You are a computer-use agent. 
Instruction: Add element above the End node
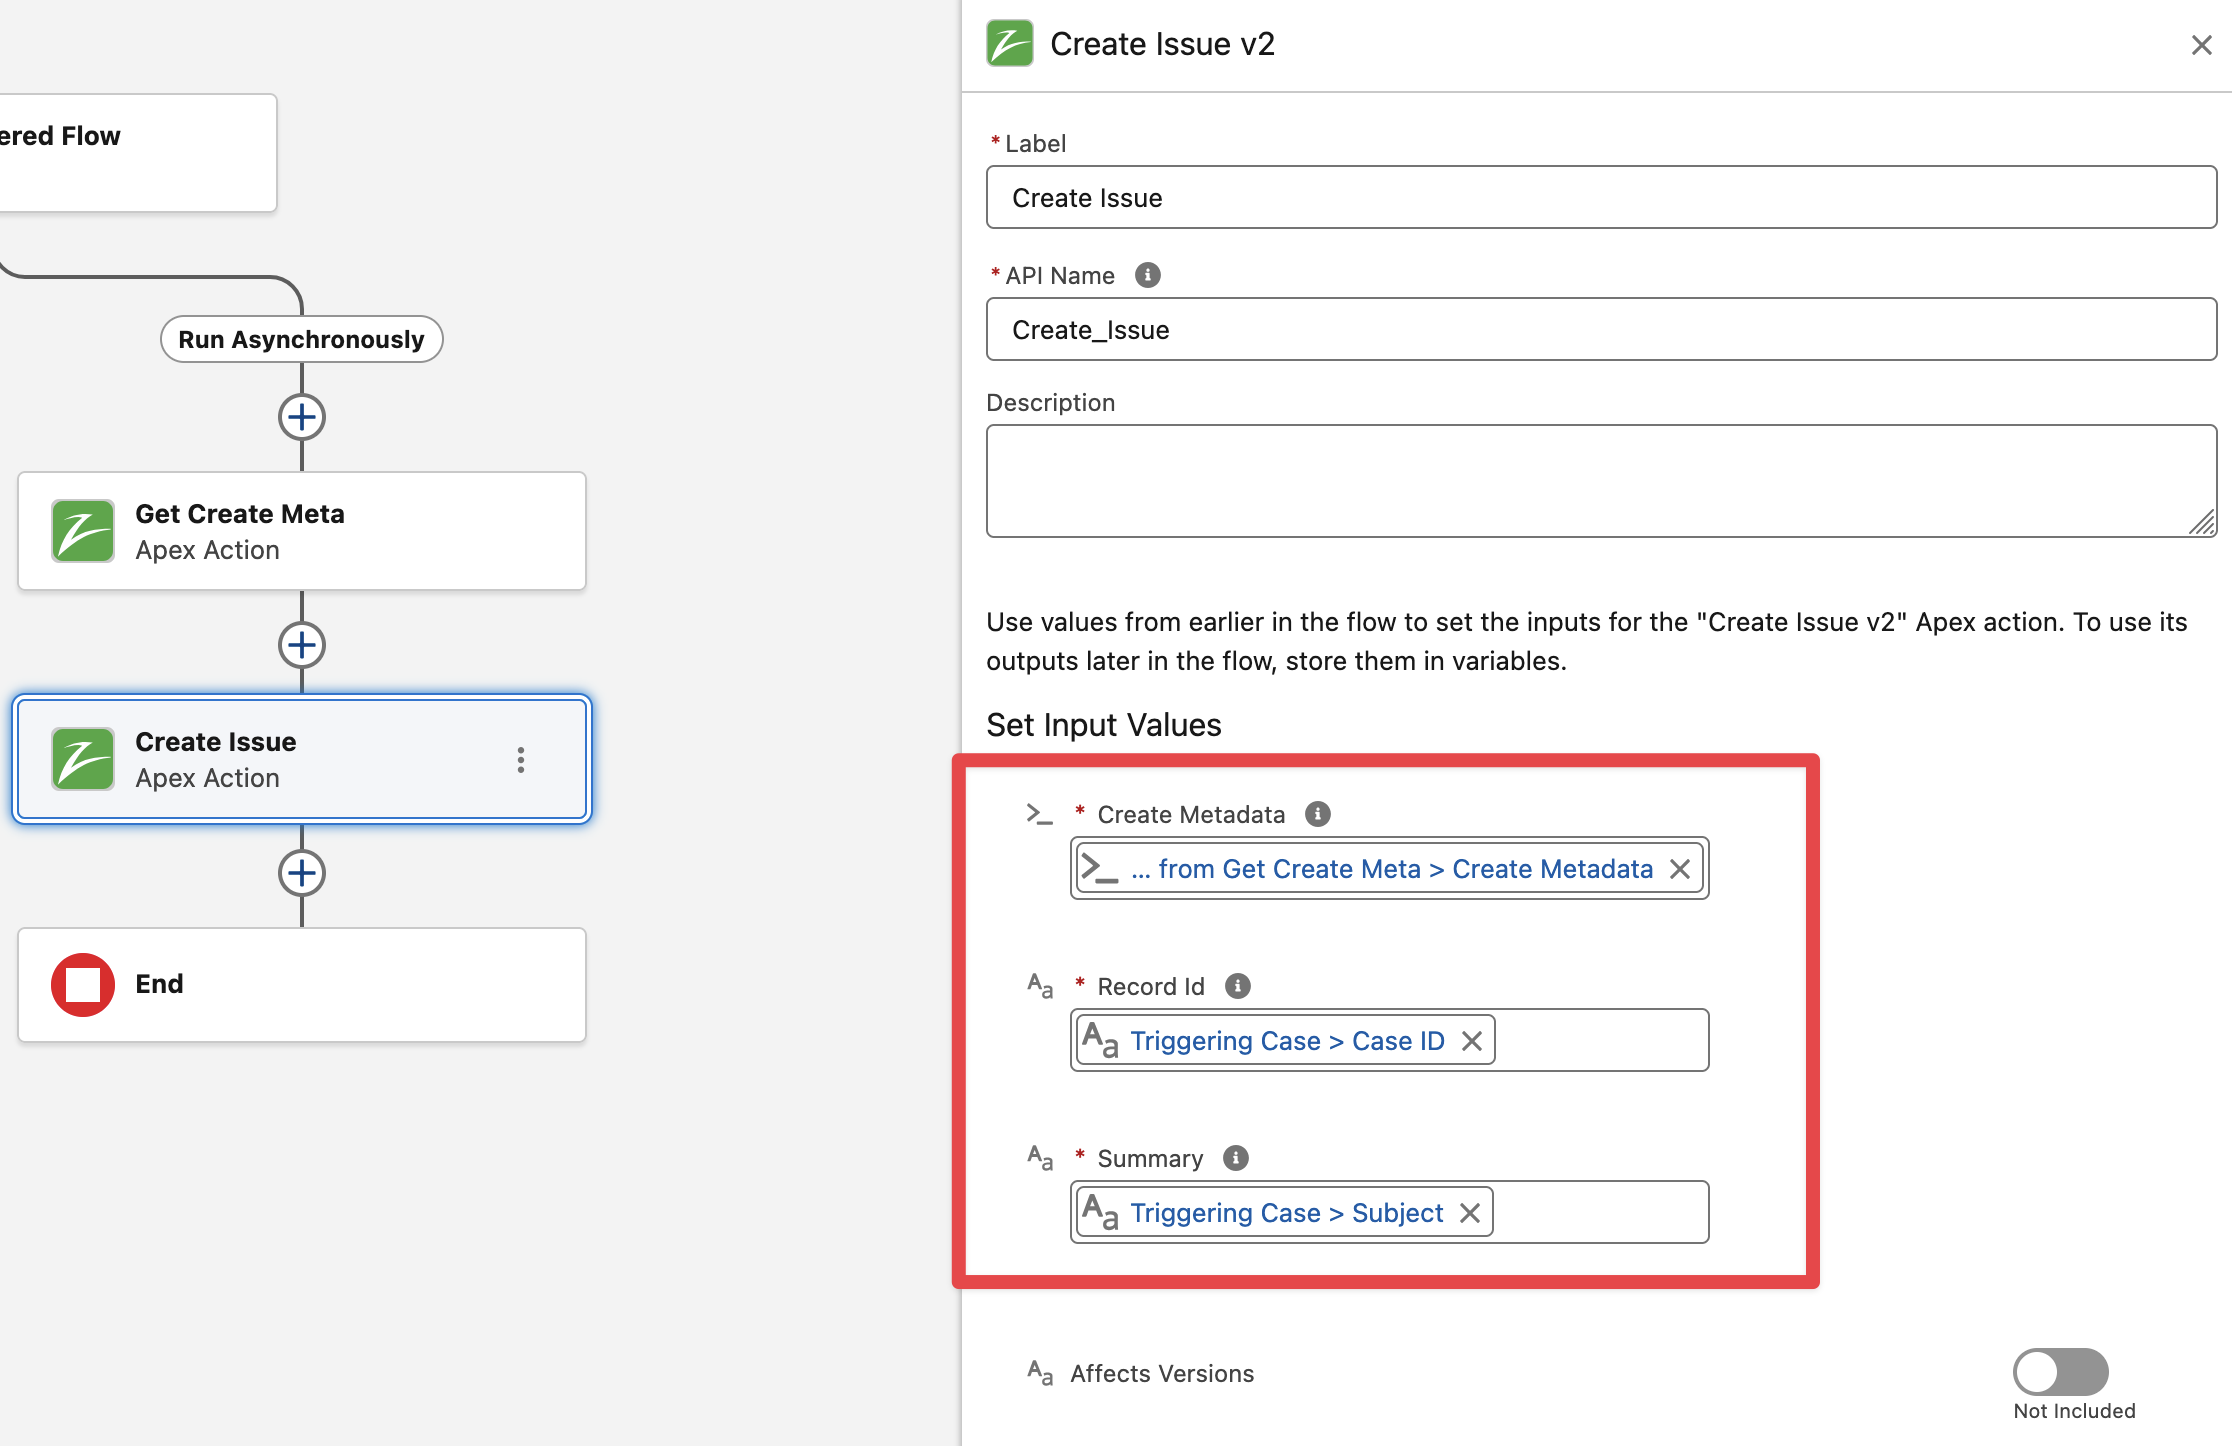coord(301,873)
